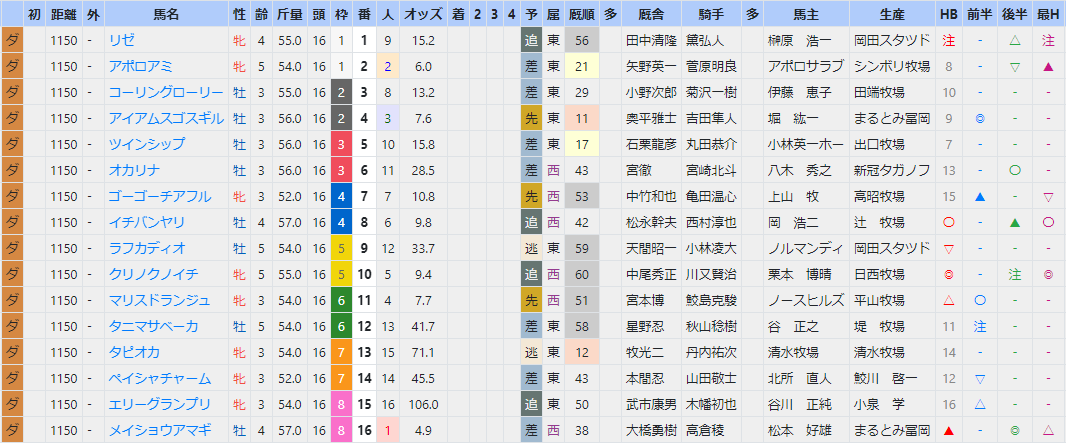Click jockey name 鮫島克駿
The width and height of the screenshot is (1066, 443).
pos(711,300)
